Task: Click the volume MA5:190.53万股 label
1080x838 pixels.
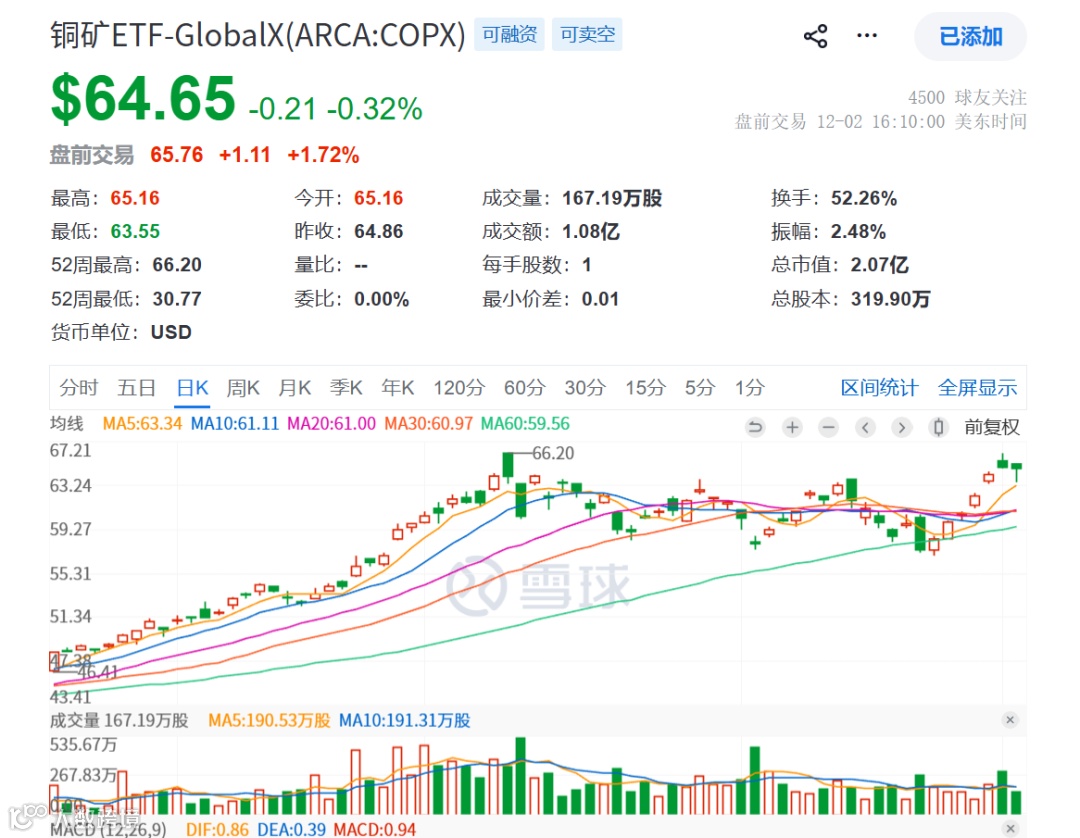Action: pyautogui.click(x=269, y=720)
